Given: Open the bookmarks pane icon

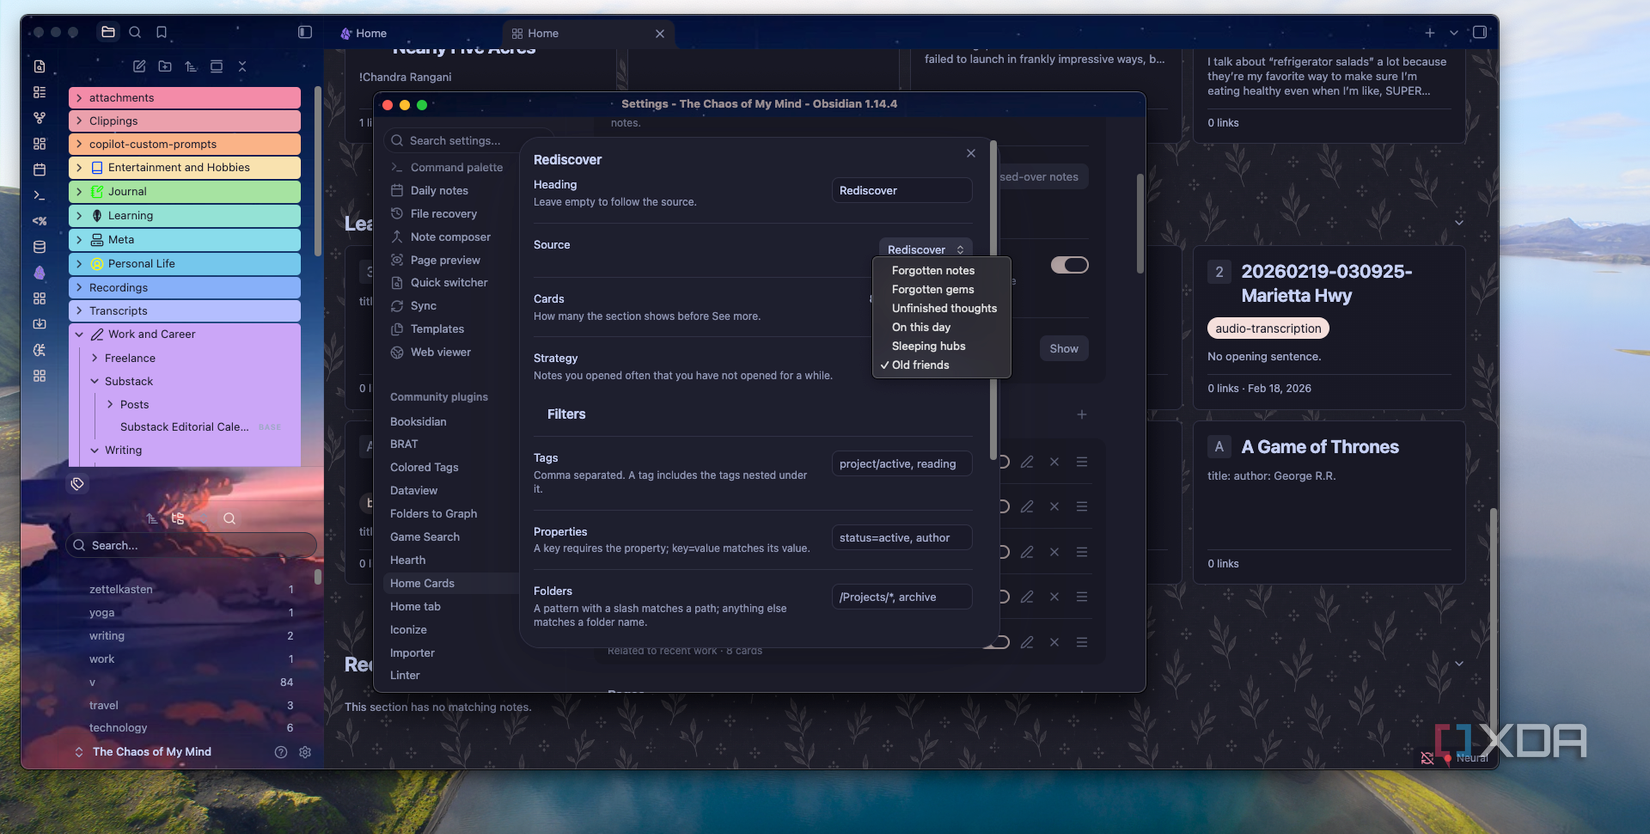Looking at the screenshot, I should click(x=161, y=32).
